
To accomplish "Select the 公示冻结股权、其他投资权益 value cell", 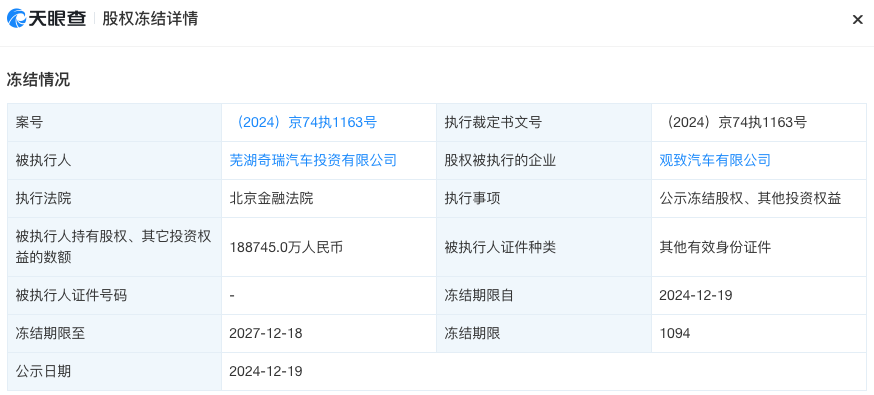I will (x=759, y=198).
